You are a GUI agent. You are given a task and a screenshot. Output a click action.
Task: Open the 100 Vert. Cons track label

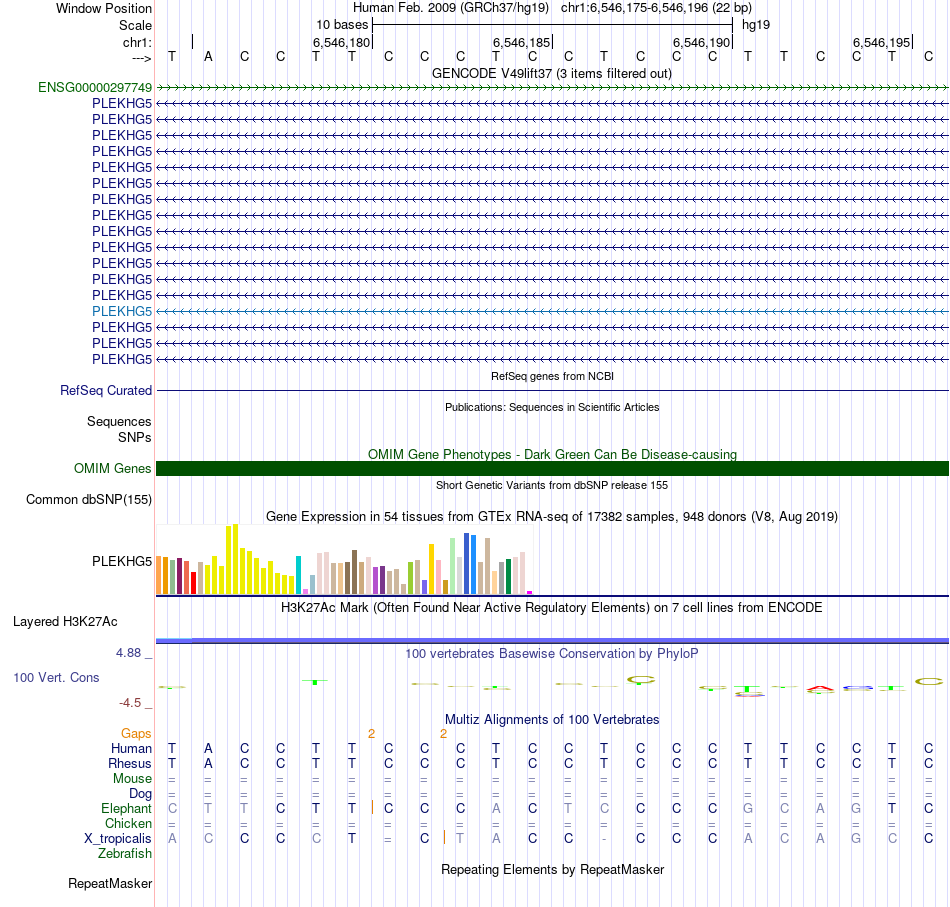click(x=56, y=677)
